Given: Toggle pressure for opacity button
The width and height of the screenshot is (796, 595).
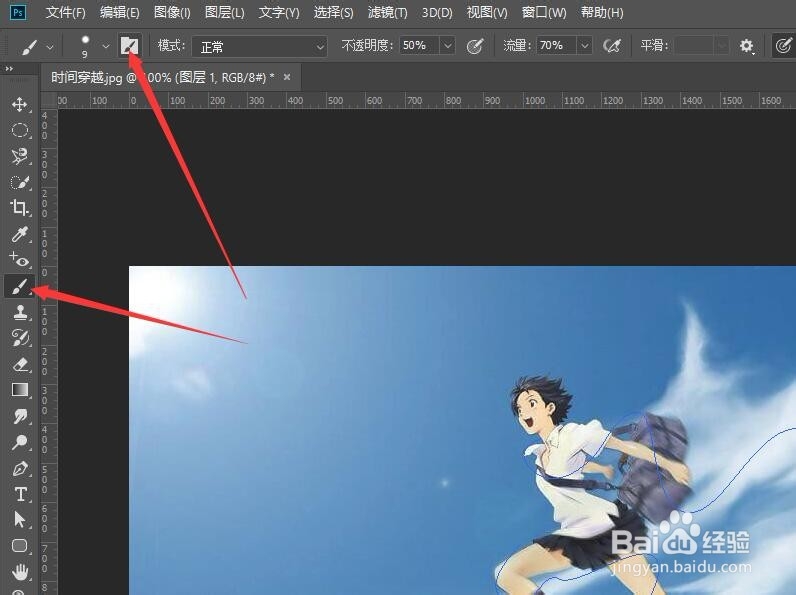Looking at the screenshot, I should pos(475,46).
